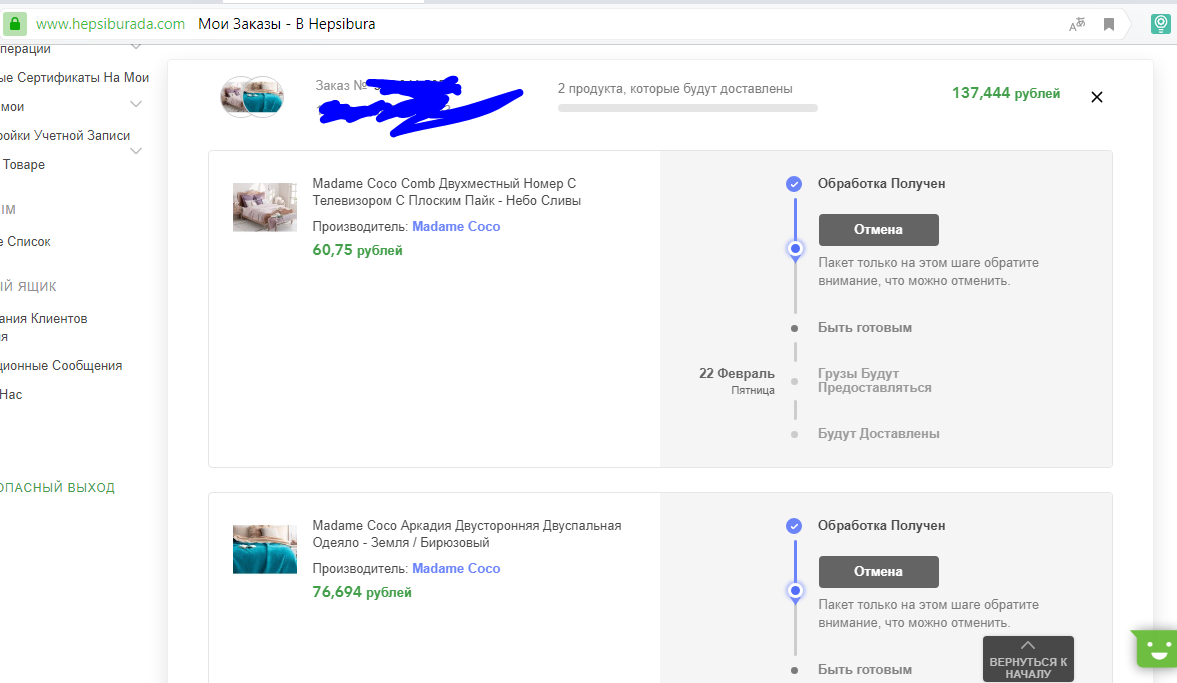The height and width of the screenshot is (683, 1177).
Task: Click the price '76,694 рублей'
Action: 362,592
